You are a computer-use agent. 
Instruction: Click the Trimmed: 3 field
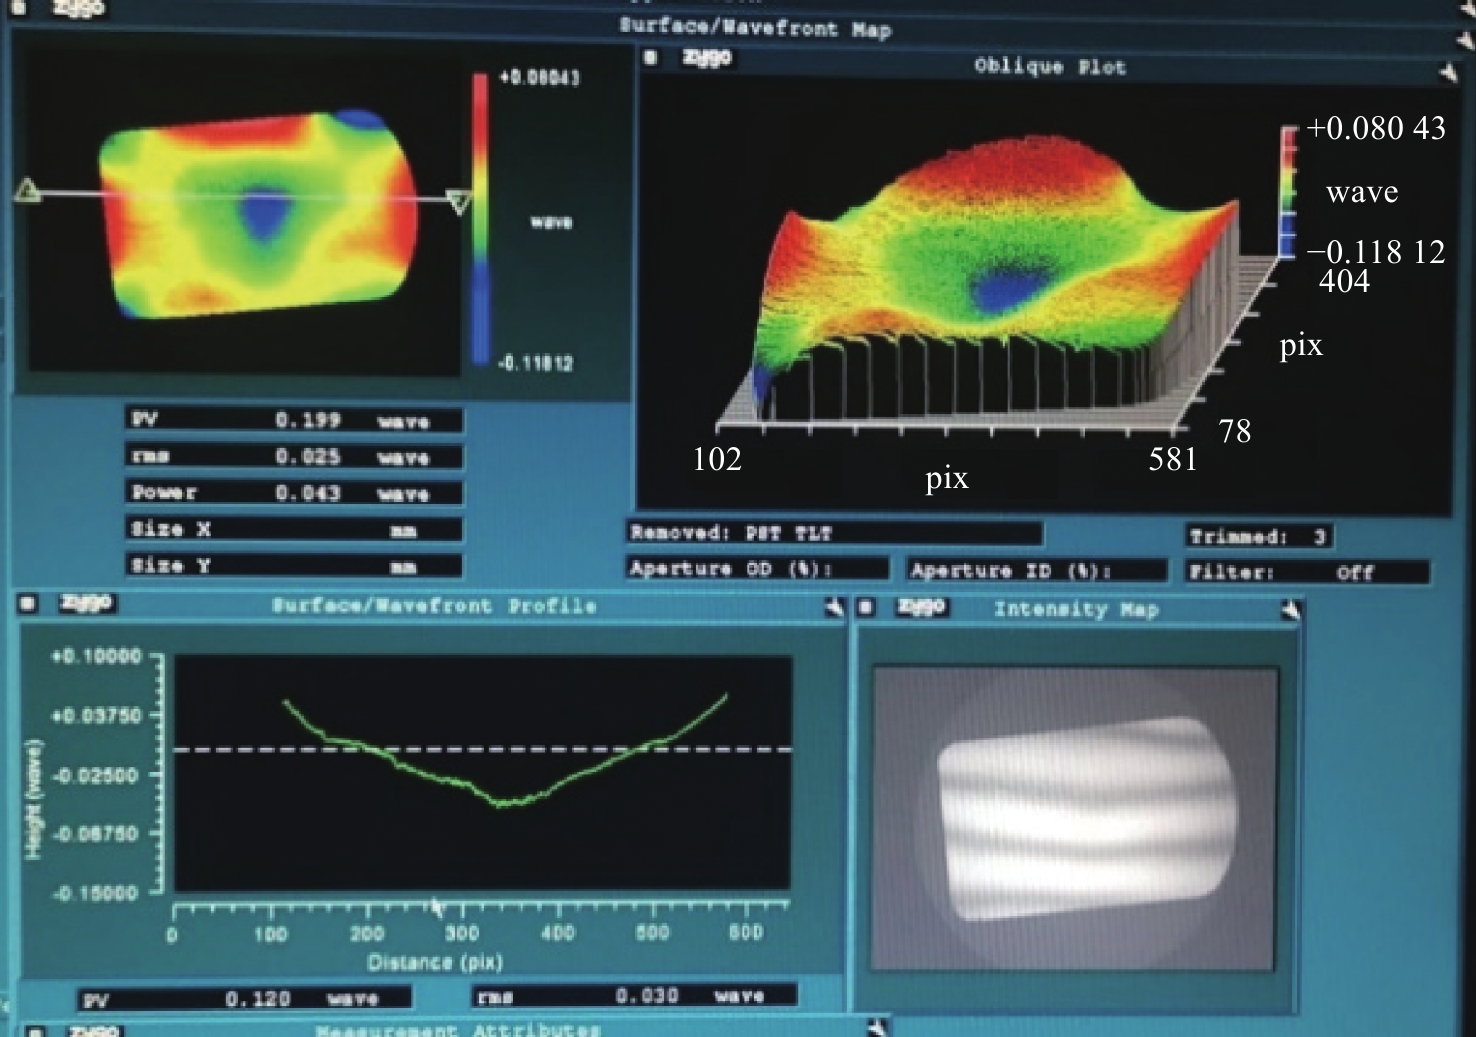(x=1258, y=537)
